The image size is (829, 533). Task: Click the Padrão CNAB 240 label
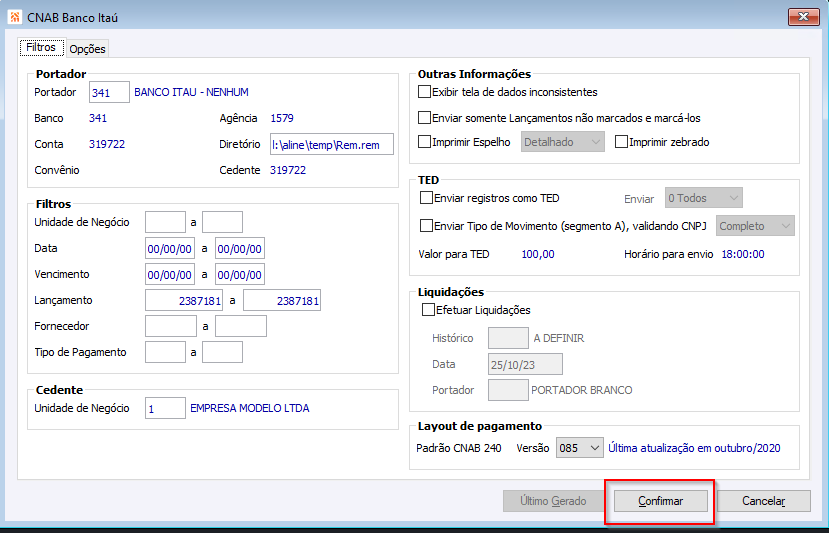pos(459,448)
